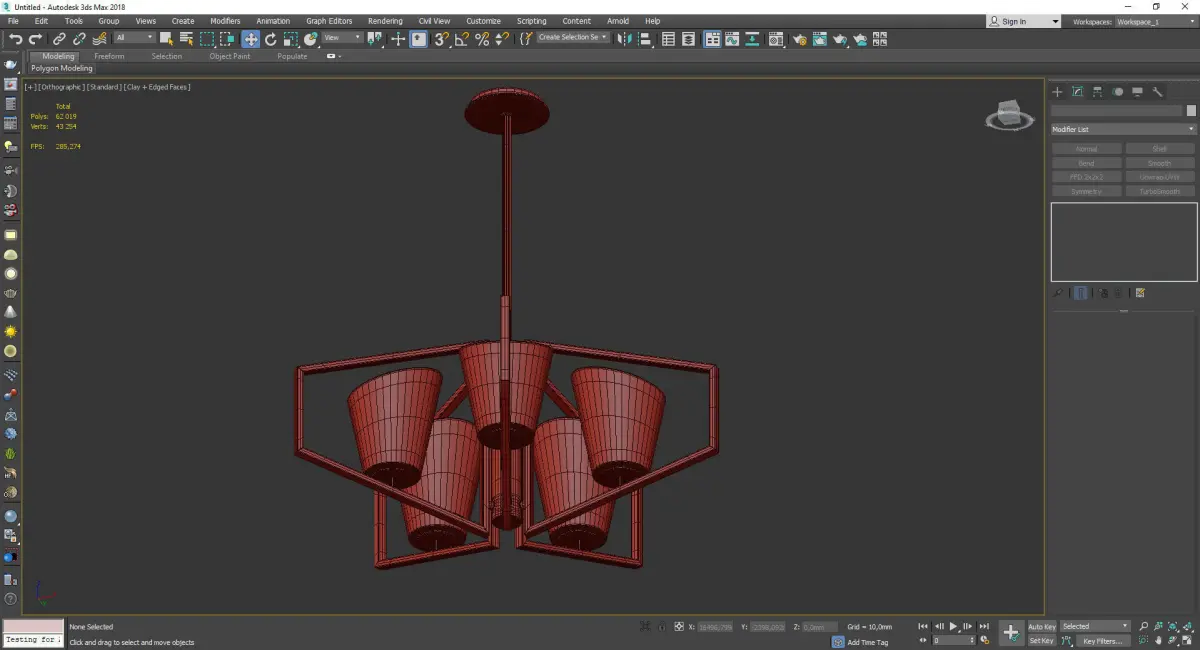This screenshot has height=650, width=1200.
Task: Activate the Select Object tool
Action: click(166, 39)
